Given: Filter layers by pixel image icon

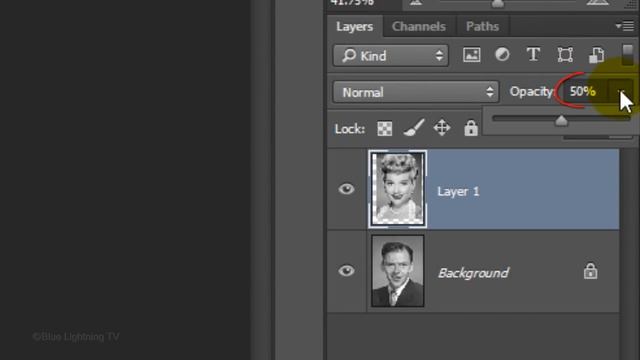Looking at the screenshot, I should coord(471,55).
